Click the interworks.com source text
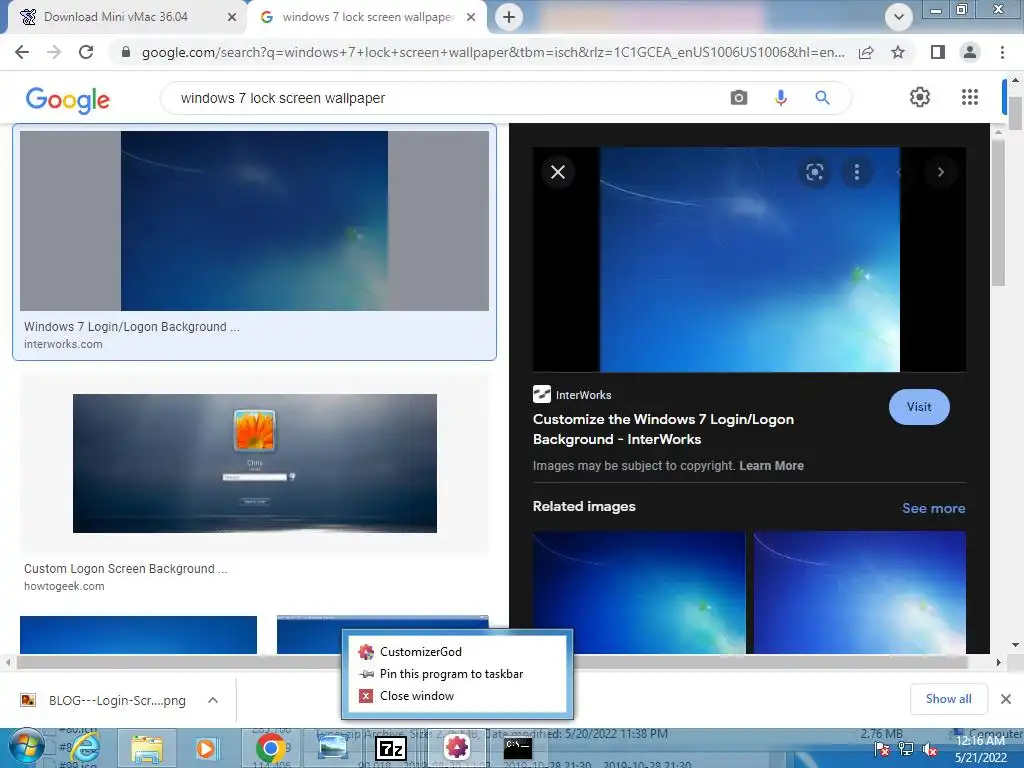 tap(63, 344)
